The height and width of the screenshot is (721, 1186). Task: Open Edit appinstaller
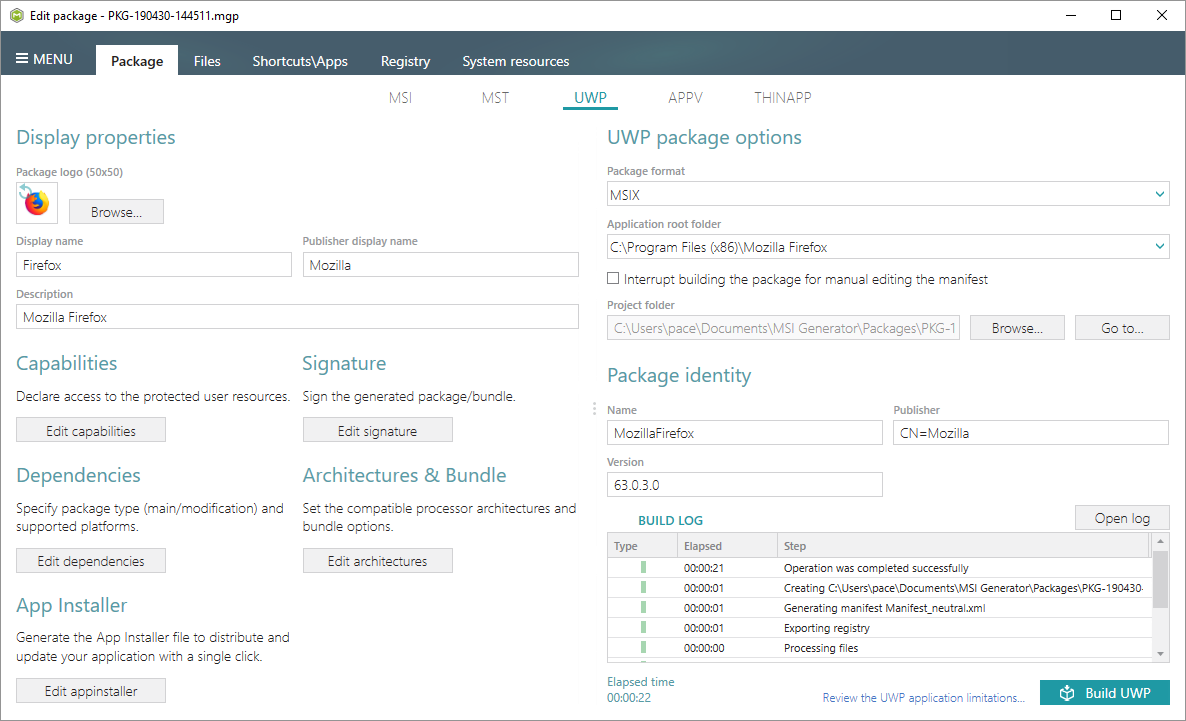(91, 691)
